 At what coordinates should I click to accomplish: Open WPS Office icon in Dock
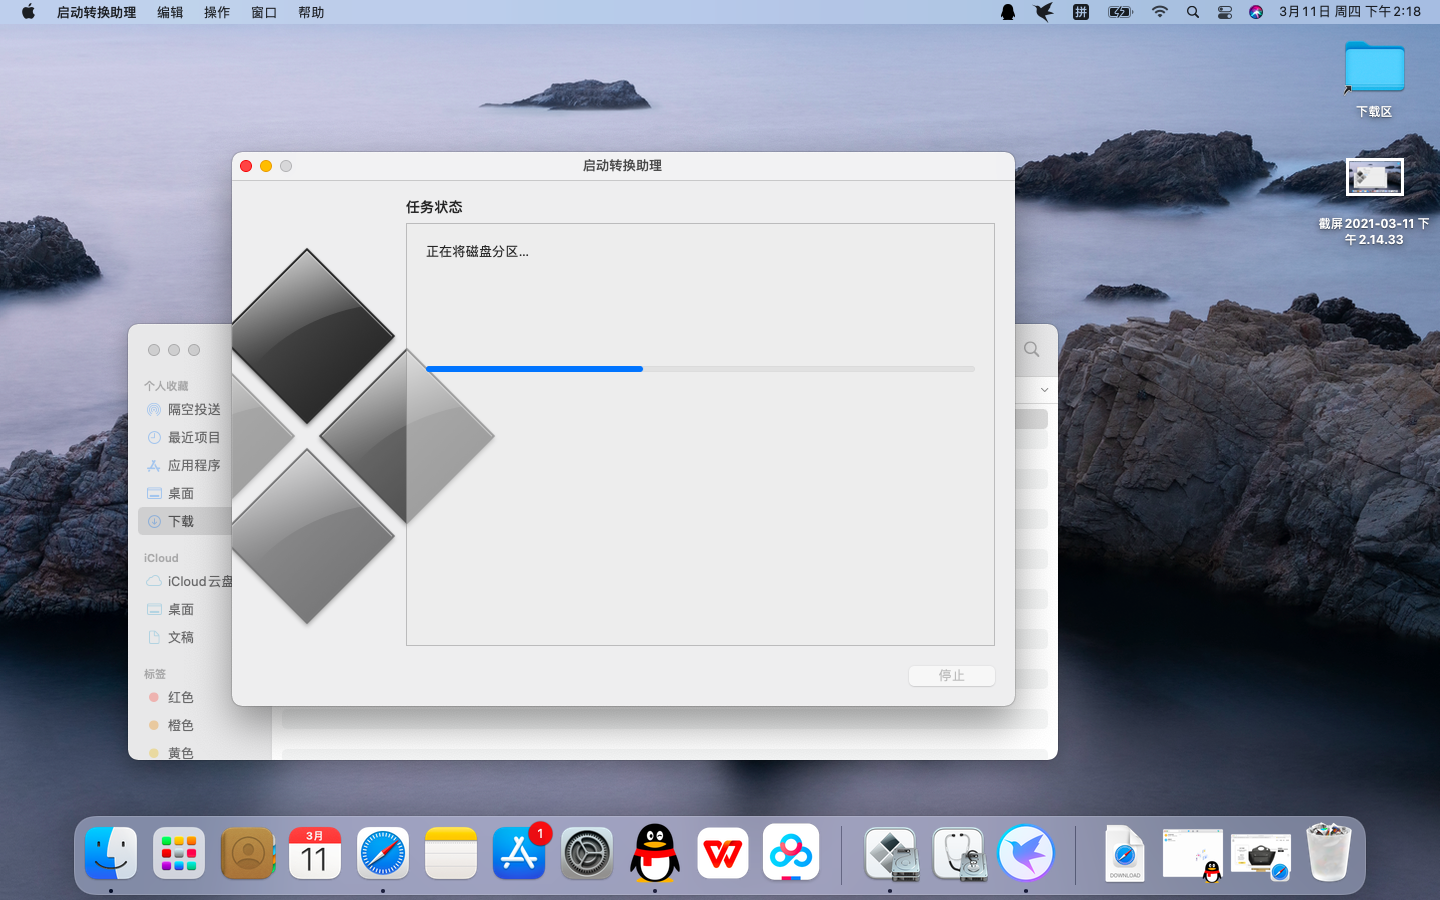tap(723, 854)
